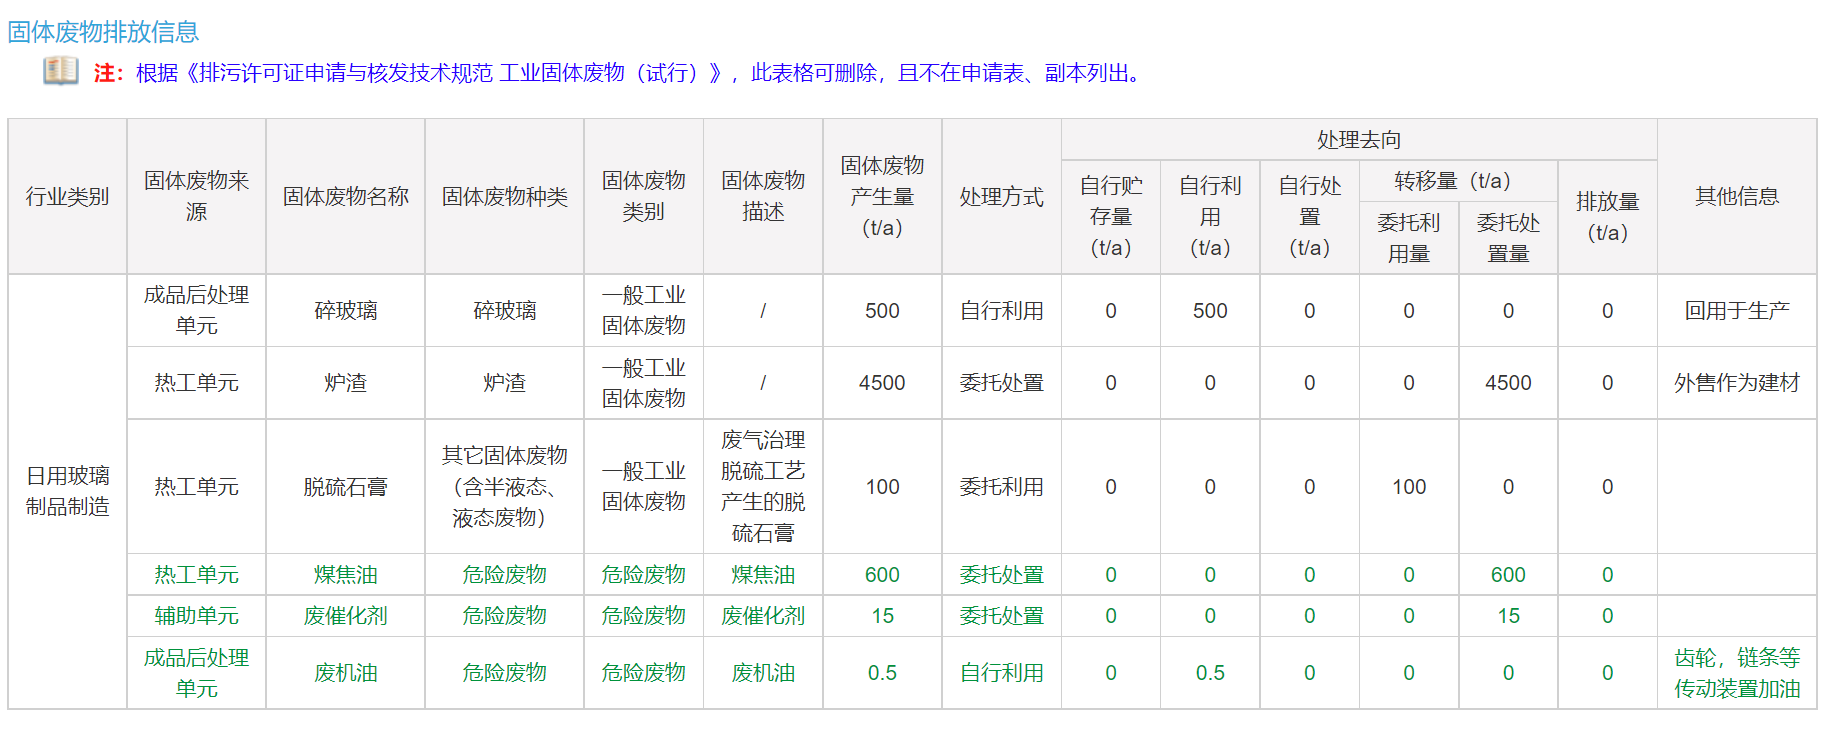
Task: Click the 600 production amount cell
Action: pyautogui.click(x=882, y=575)
